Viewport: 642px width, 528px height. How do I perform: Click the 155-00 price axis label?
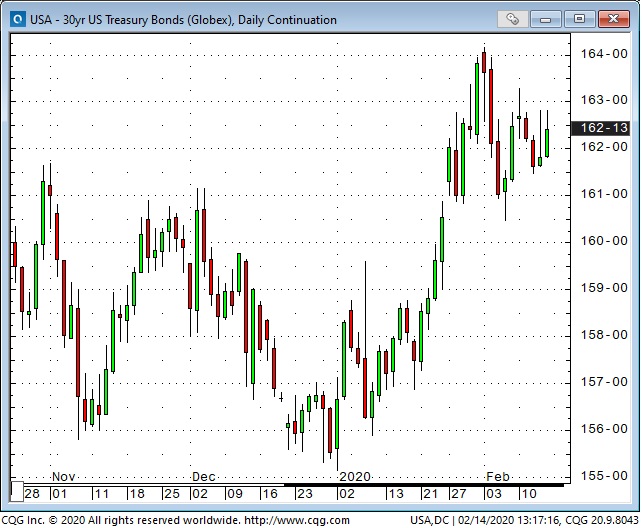(604, 476)
